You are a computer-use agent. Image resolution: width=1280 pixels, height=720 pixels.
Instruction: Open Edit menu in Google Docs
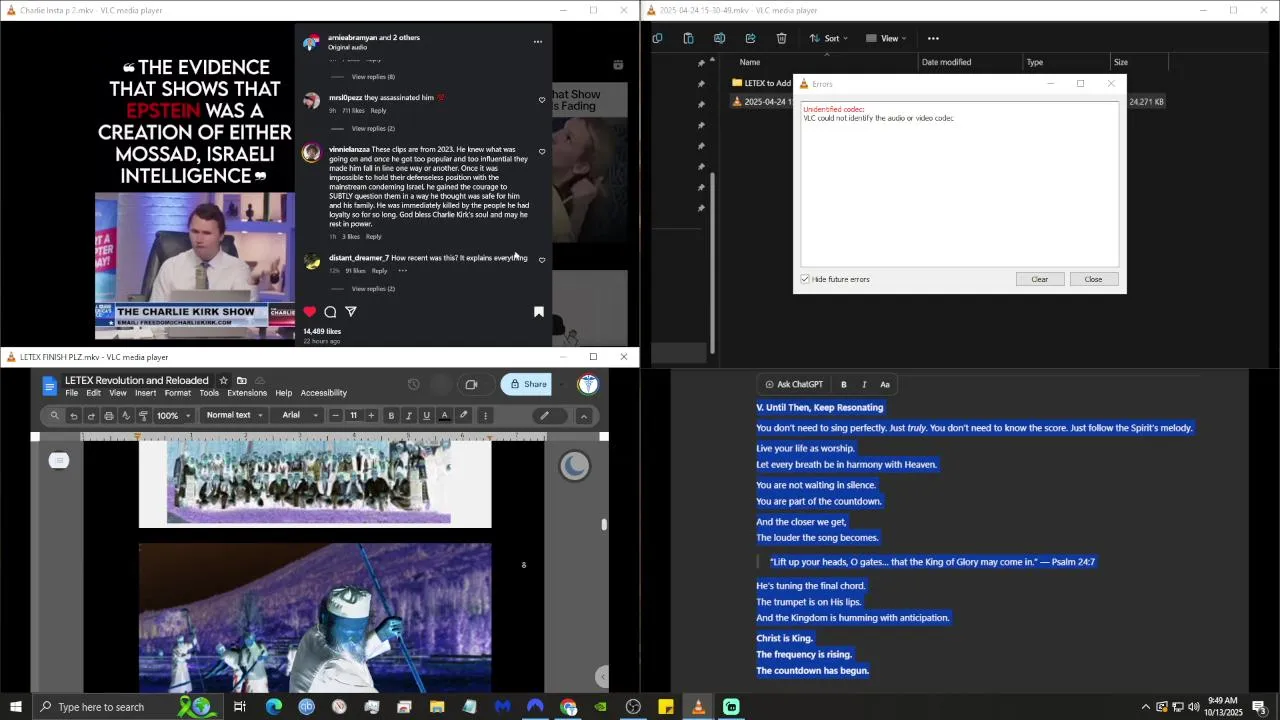(93, 393)
